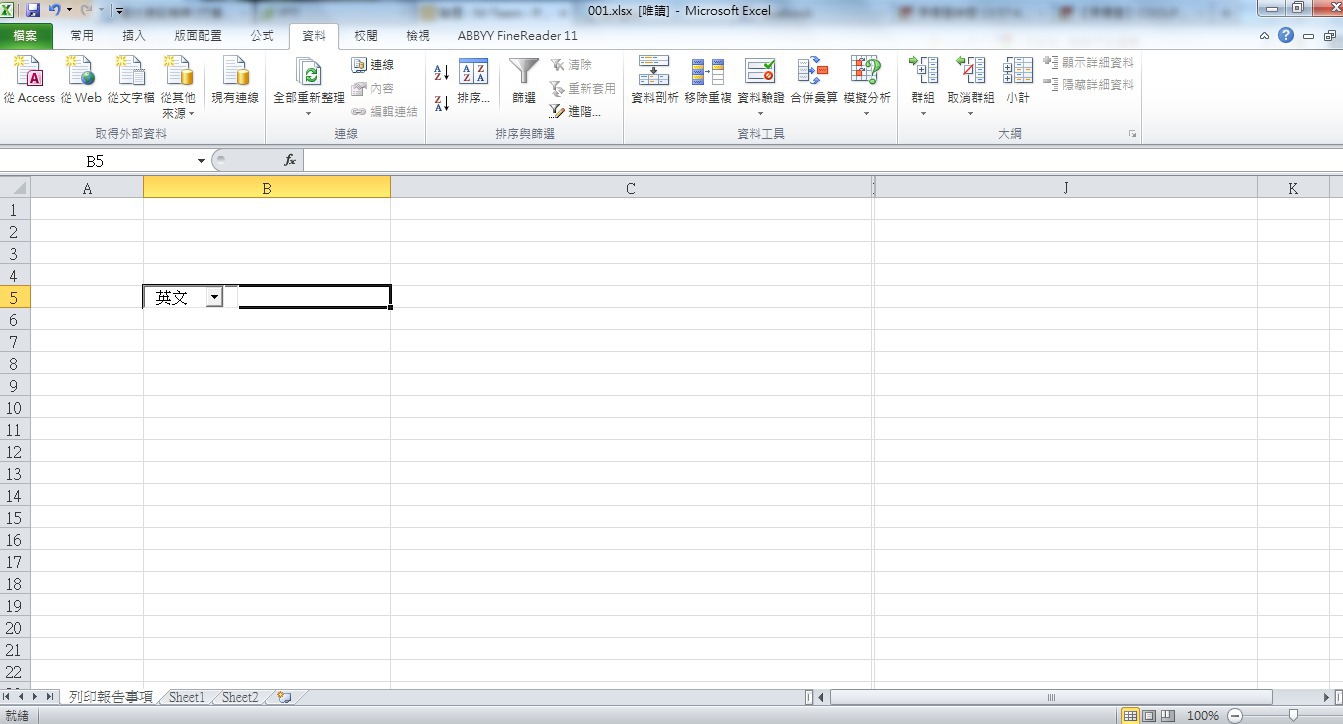This screenshot has height=724, width=1343.
Task: Open the 檔案 file tab
Action: (26, 35)
